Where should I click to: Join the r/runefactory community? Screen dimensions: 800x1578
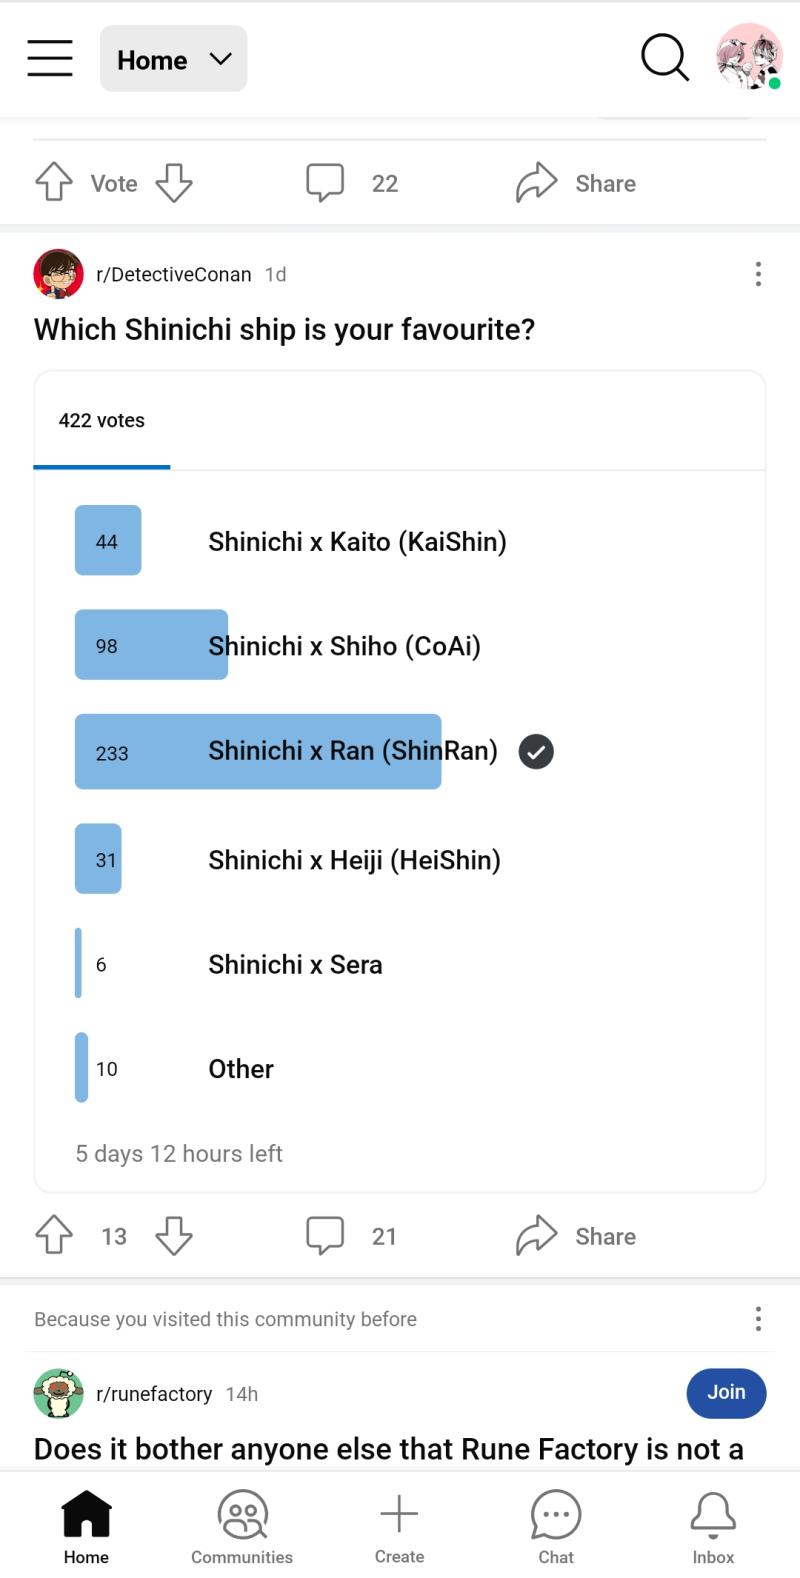click(x=726, y=1392)
